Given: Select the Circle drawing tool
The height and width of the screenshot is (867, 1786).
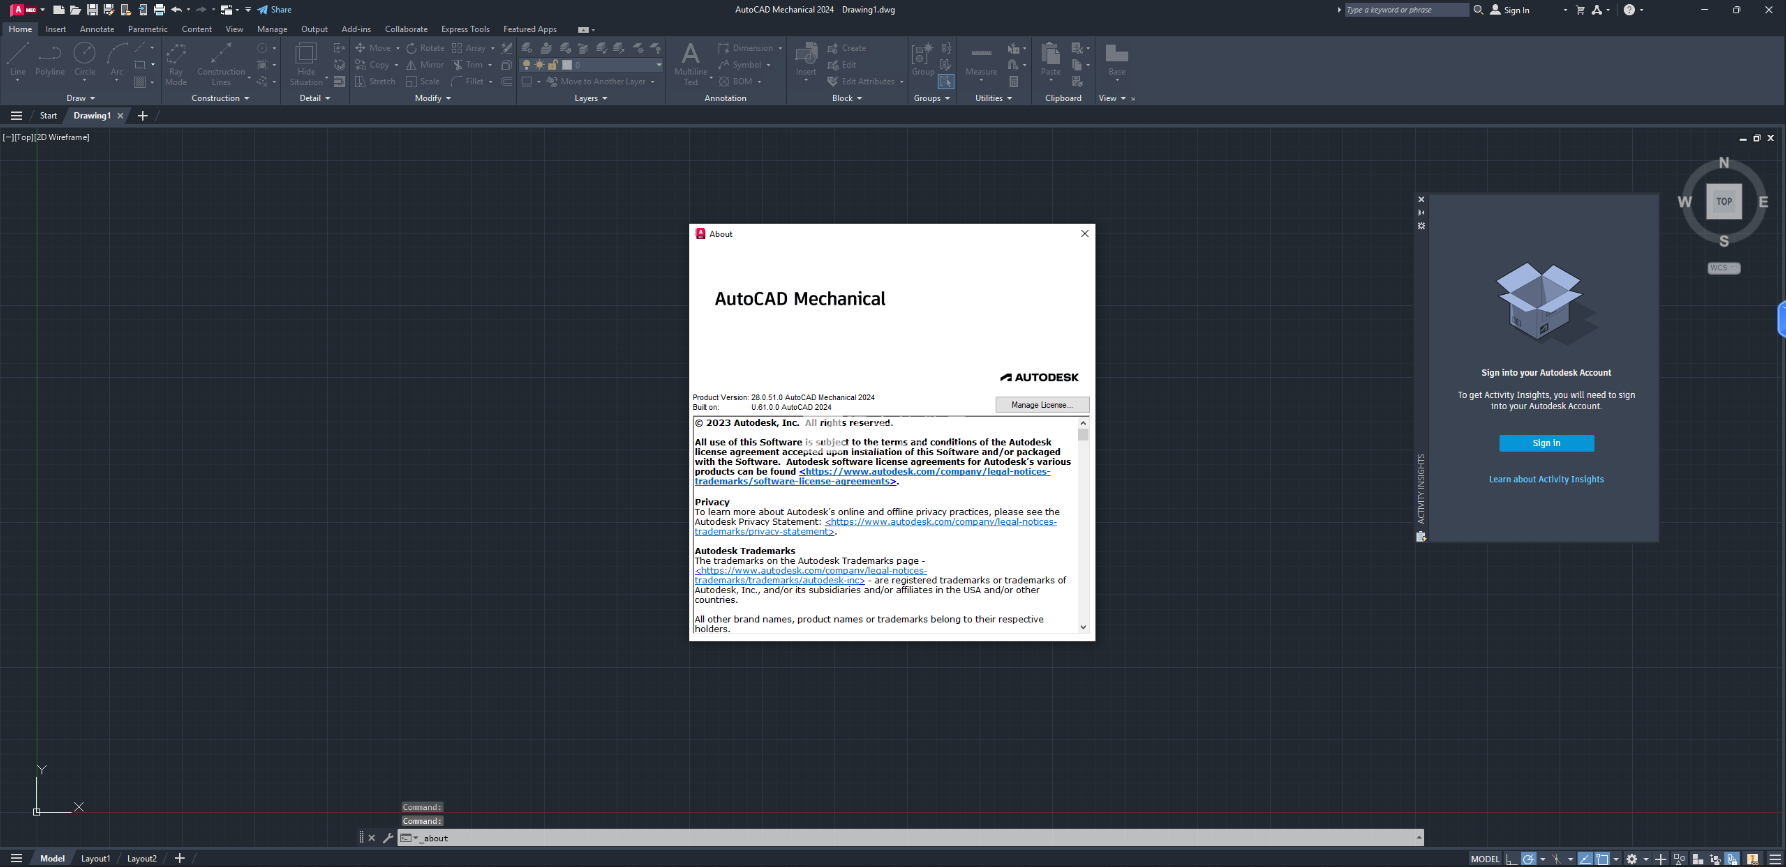Looking at the screenshot, I should point(85,59).
